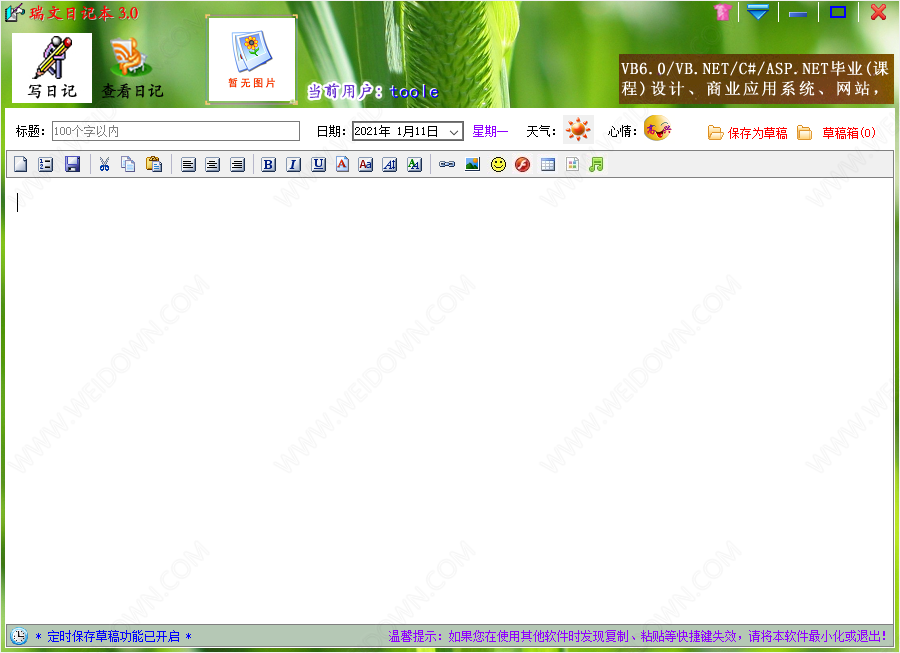Viewport: 900px width, 653px height.
Task: Select the 写日记 tab
Action: pos(52,69)
